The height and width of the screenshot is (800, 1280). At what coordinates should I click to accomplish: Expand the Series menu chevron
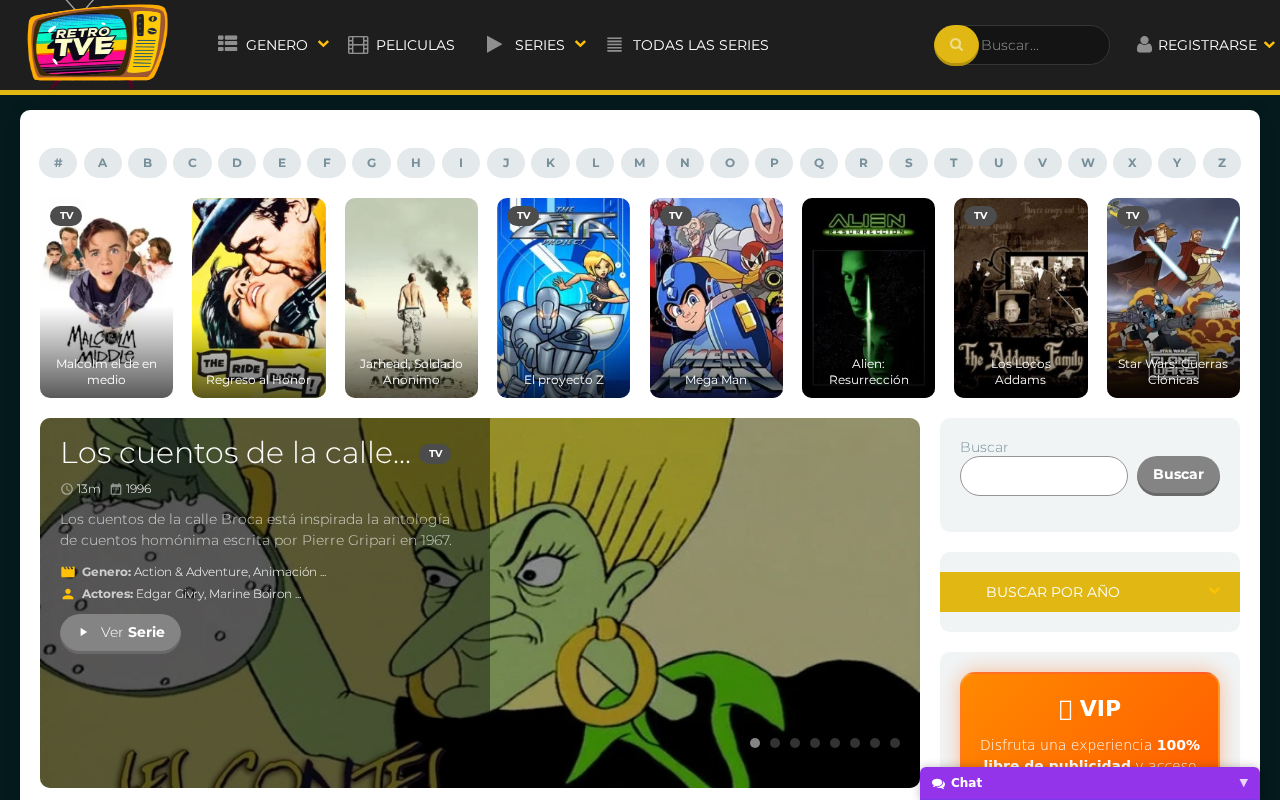tap(580, 44)
